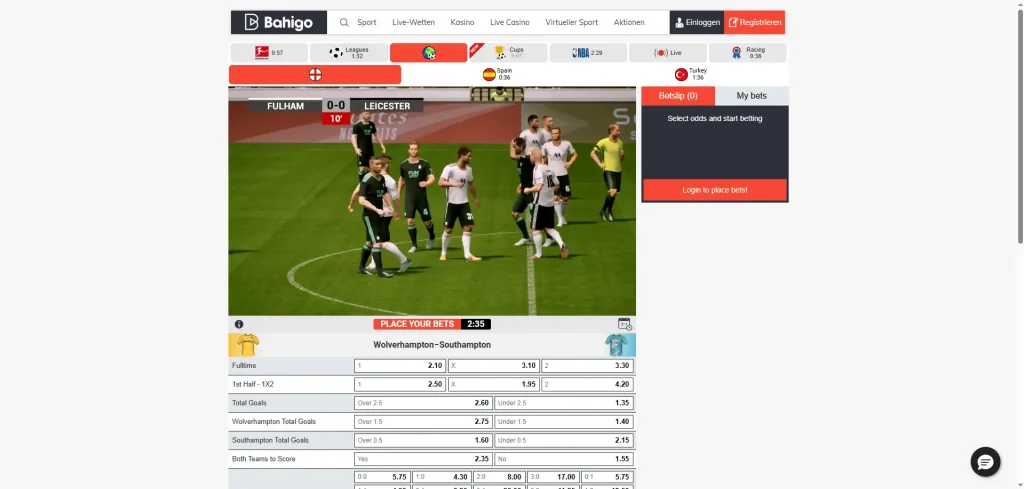The height and width of the screenshot is (489, 1024).
Task: Open search via the magnifier icon
Action: (344, 22)
